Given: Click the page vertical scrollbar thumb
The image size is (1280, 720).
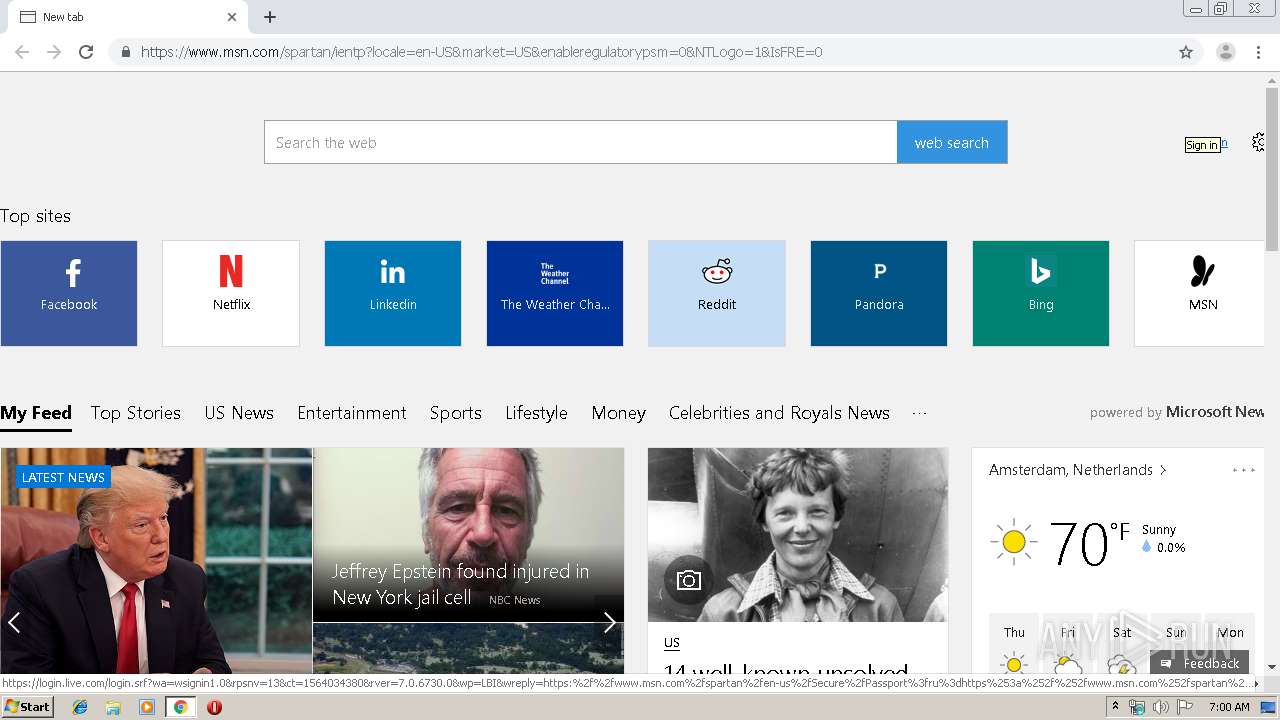Looking at the screenshot, I should (1272, 170).
